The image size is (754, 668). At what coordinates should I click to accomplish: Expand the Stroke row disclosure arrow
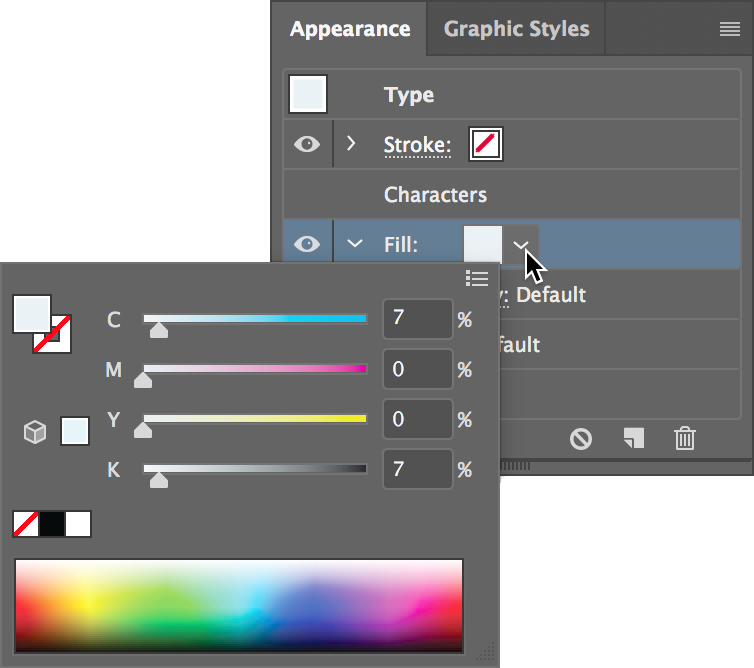pyautogui.click(x=351, y=144)
